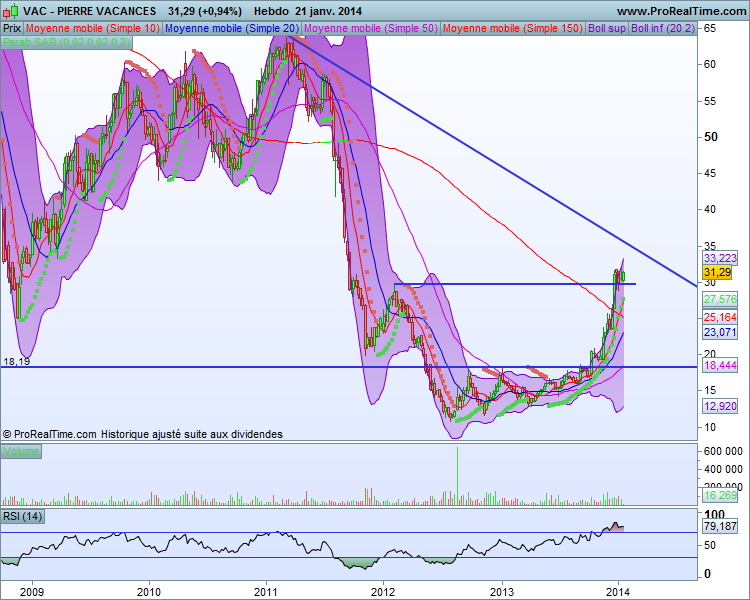Click the RSI (14) panel label
Screen dimensions: 750x600
pos(22,516)
